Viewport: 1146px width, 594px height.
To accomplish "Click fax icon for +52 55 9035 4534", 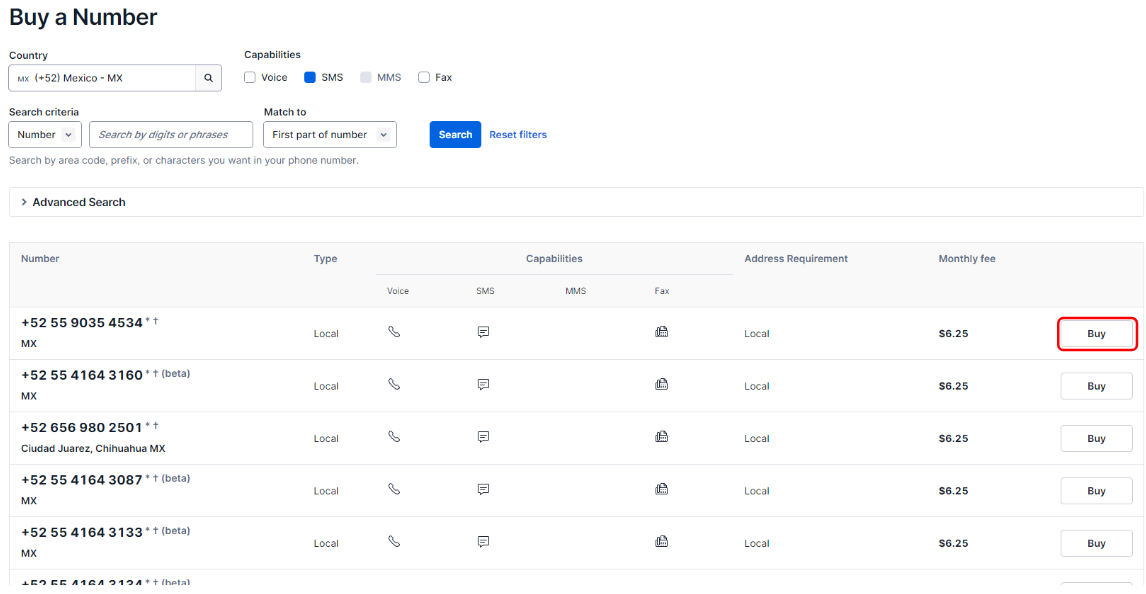I will pyautogui.click(x=661, y=332).
